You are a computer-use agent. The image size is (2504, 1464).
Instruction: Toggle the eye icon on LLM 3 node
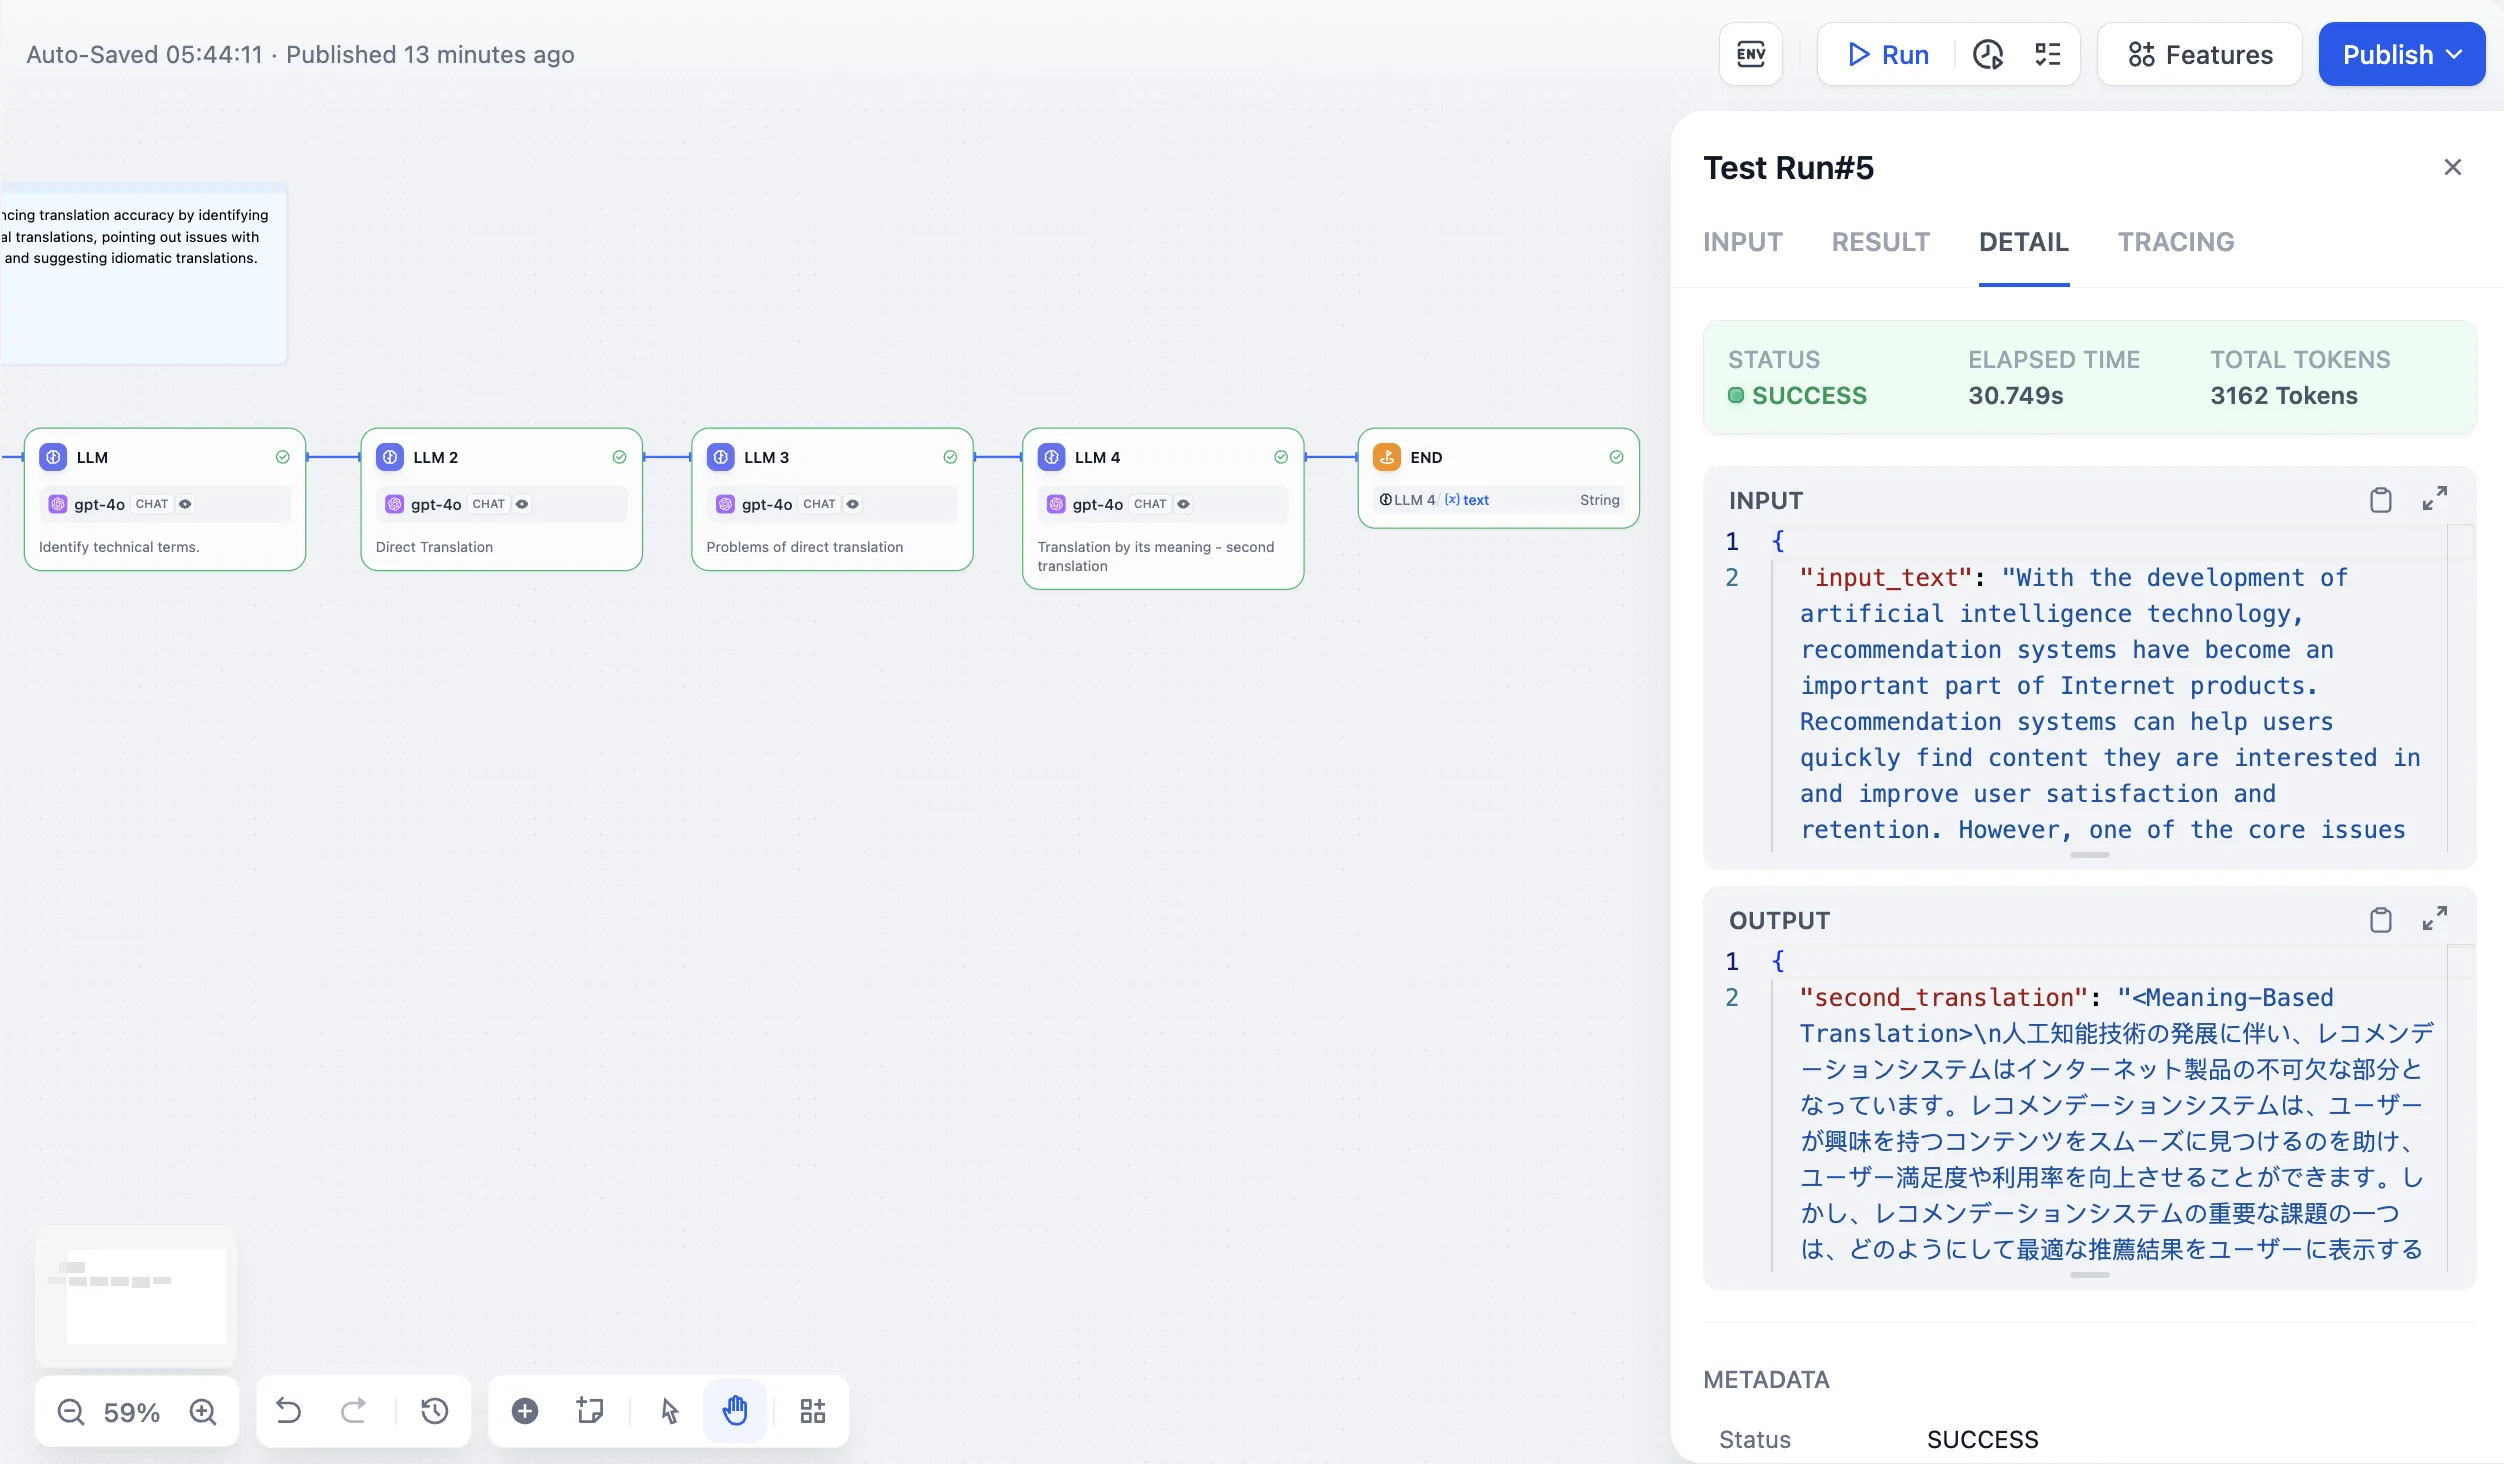853,504
